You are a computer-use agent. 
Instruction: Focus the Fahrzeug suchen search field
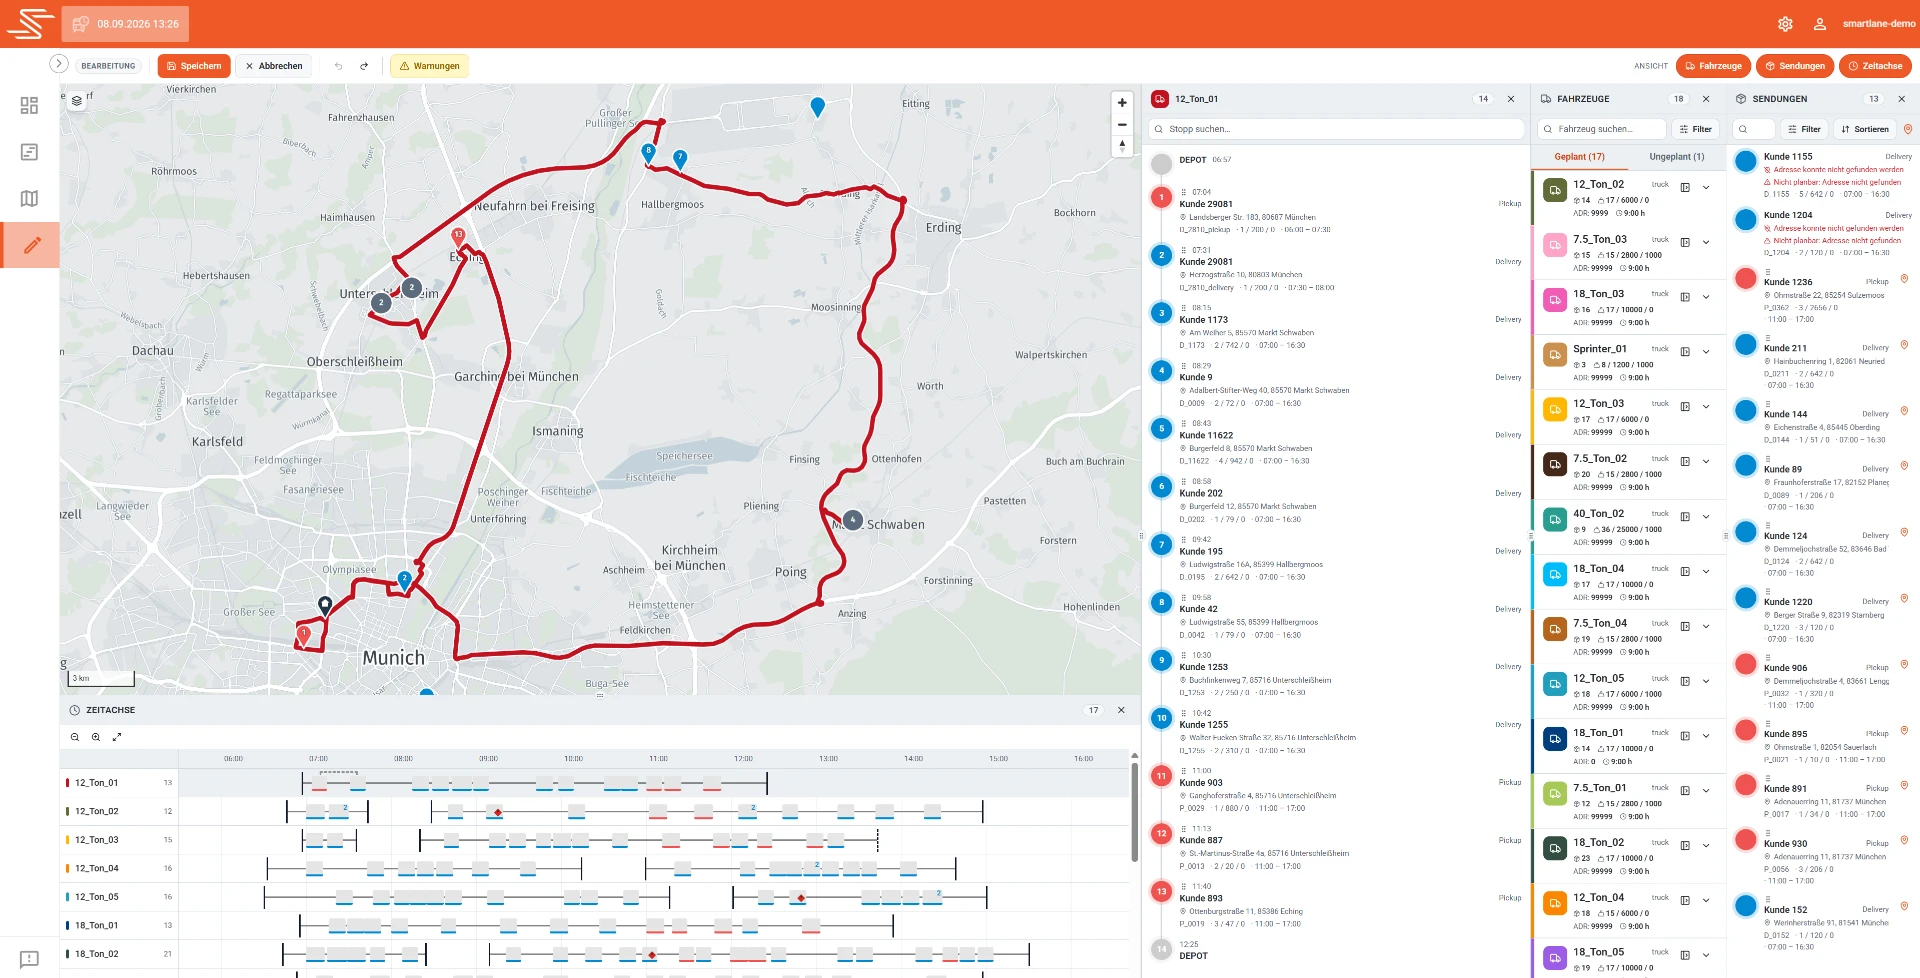[x=1601, y=129]
